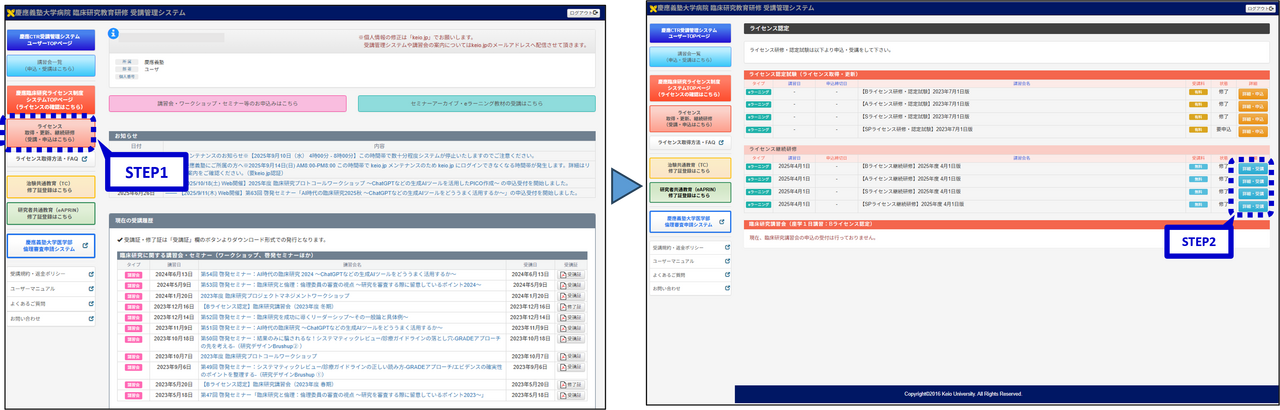The image size is (1280, 410).
Task: Open 研究者共通教育（eAPRIN）修了証登録 in left window
Action: point(49,214)
